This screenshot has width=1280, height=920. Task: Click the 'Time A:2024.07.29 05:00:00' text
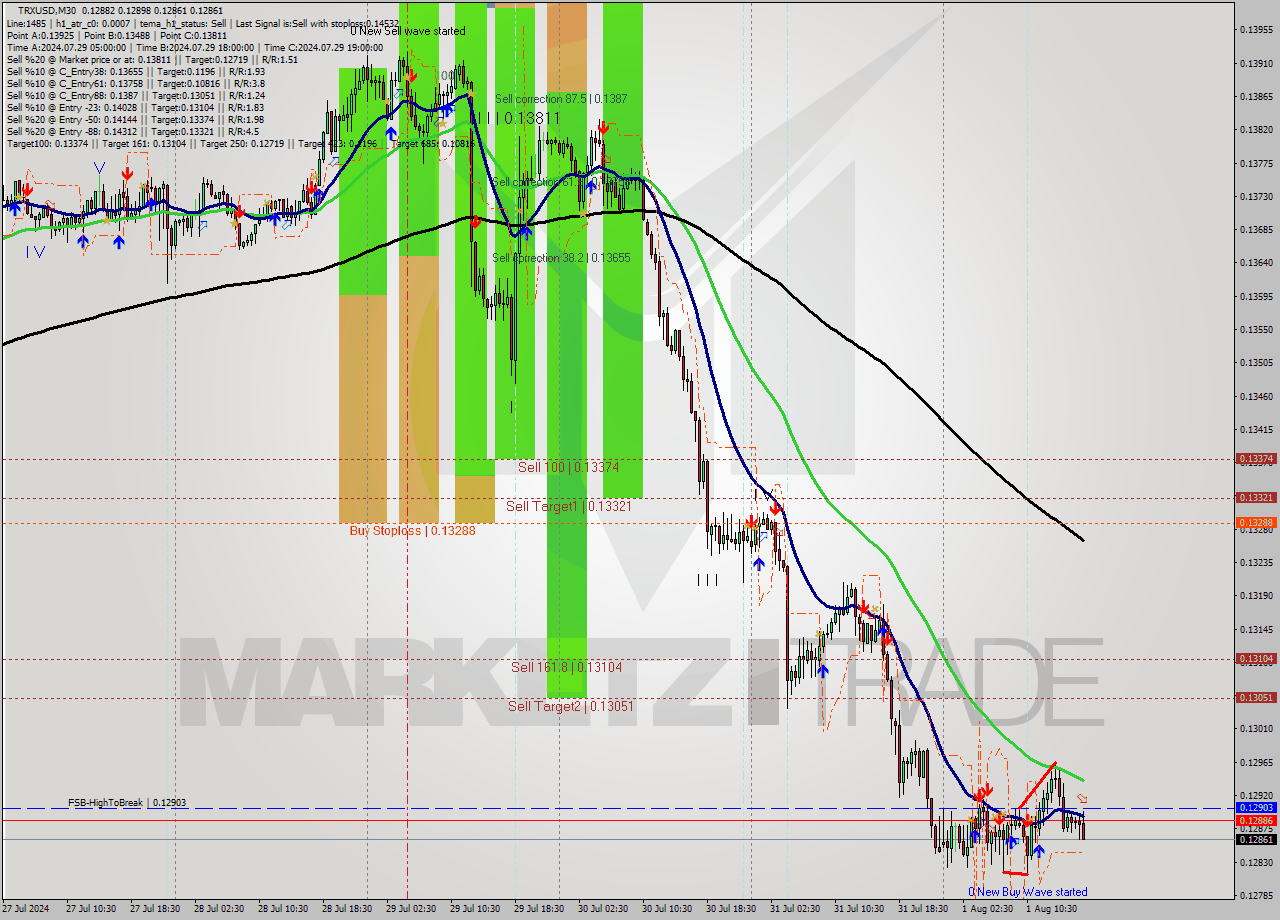tap(66, 48)
